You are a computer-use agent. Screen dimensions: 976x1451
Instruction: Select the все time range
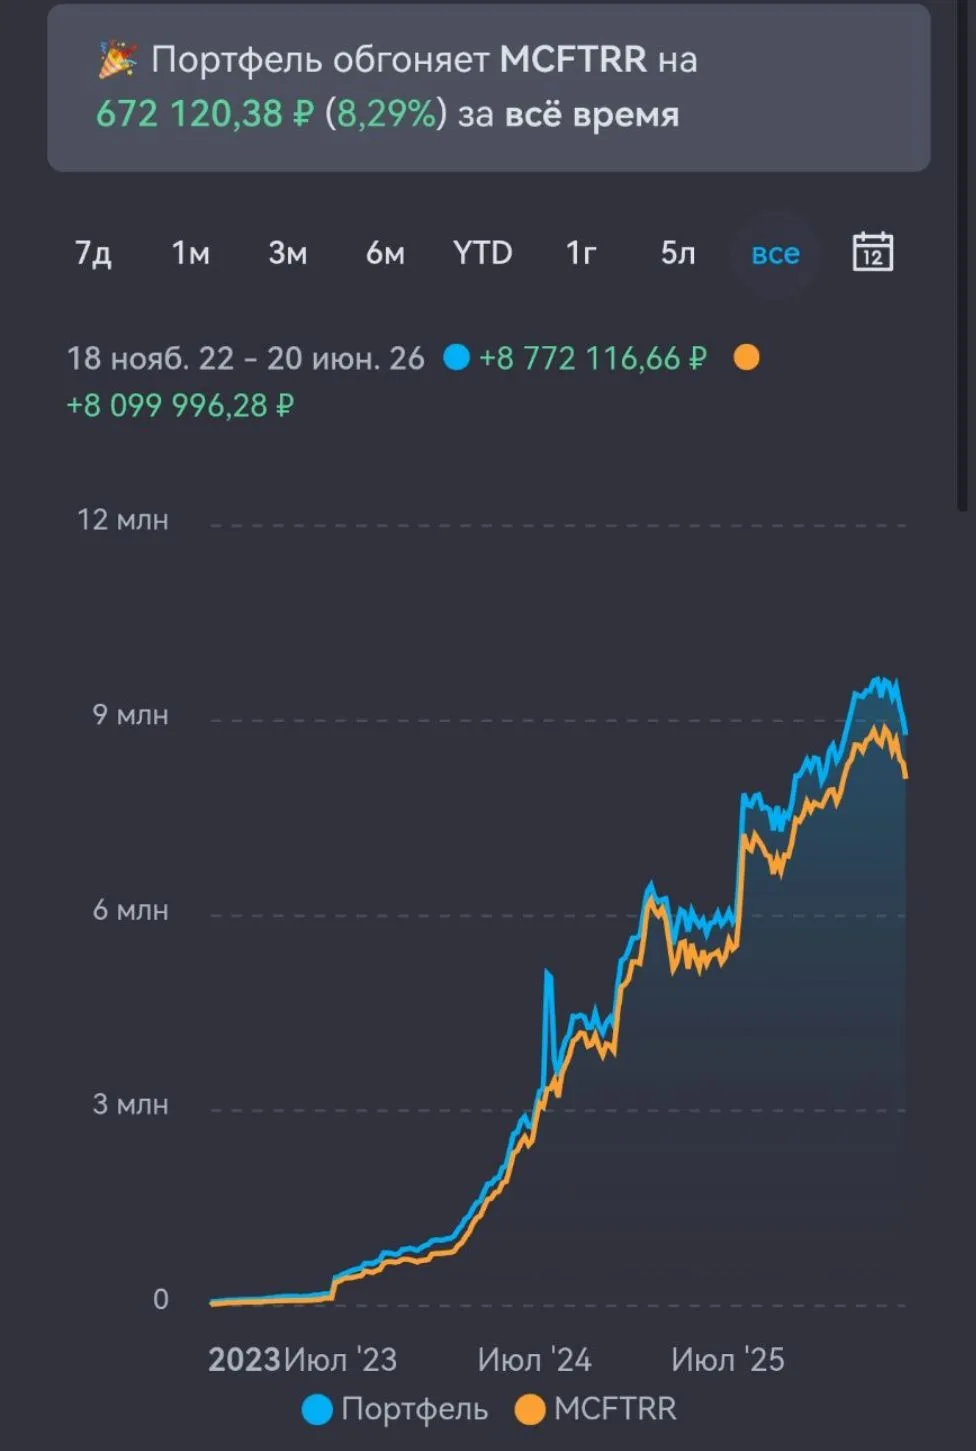[775, 254]
